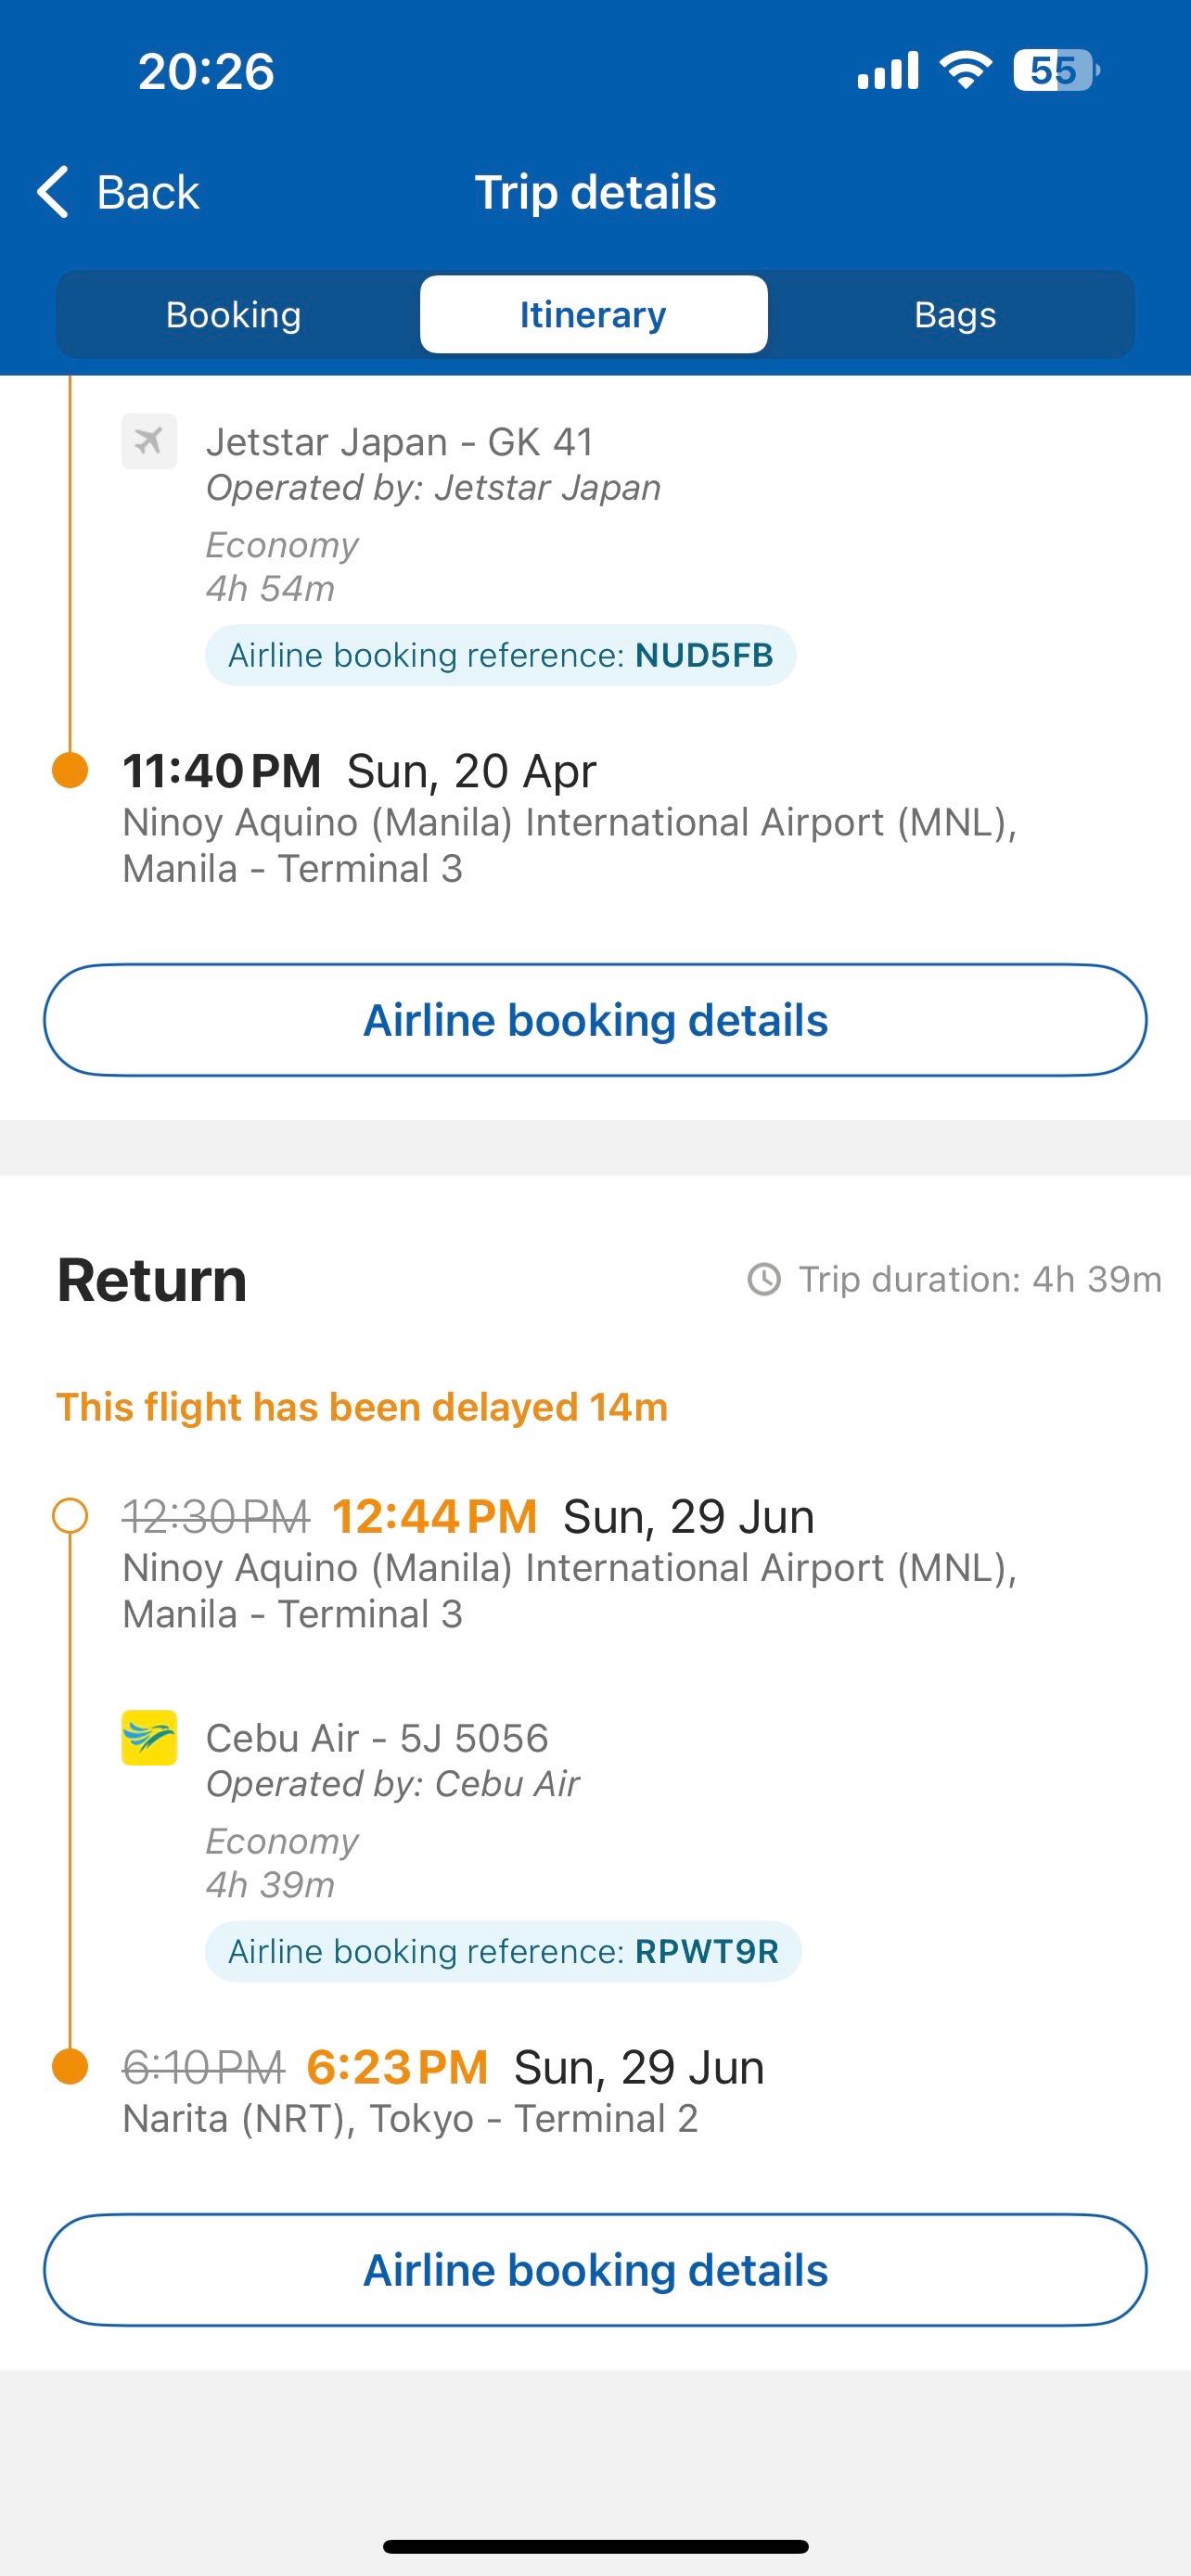The image size is (1191, 2576).
Task: Switch to the Booking tab
Action: [x=233, y=315]
